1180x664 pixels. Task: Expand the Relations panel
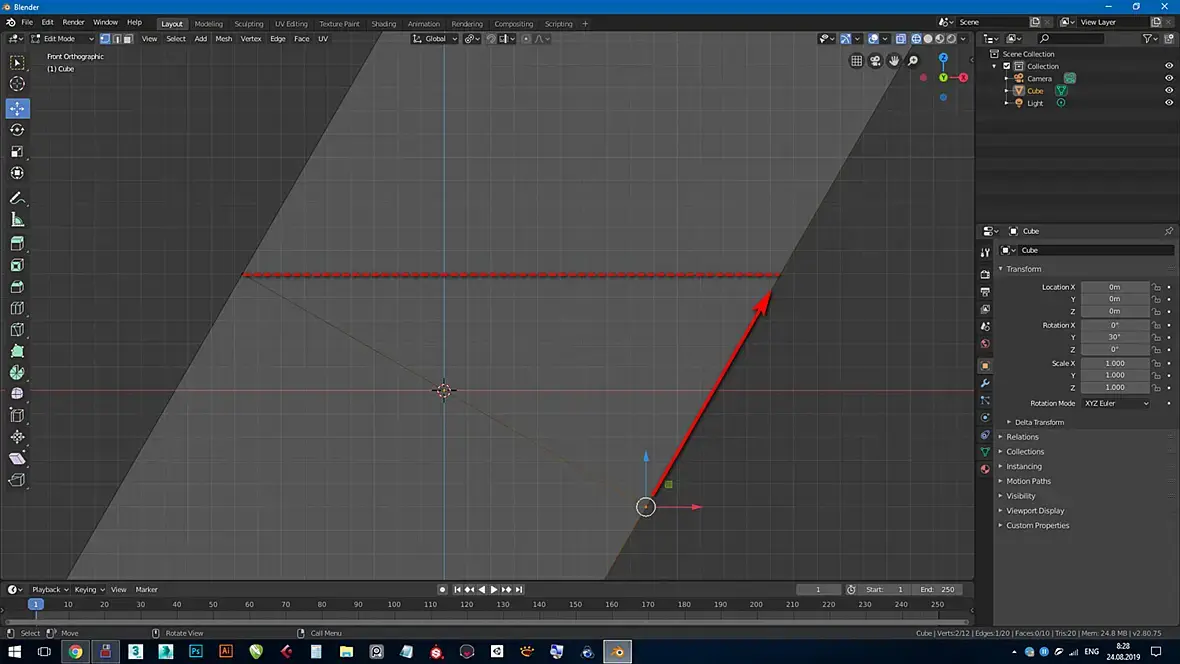click(1022, 437)
